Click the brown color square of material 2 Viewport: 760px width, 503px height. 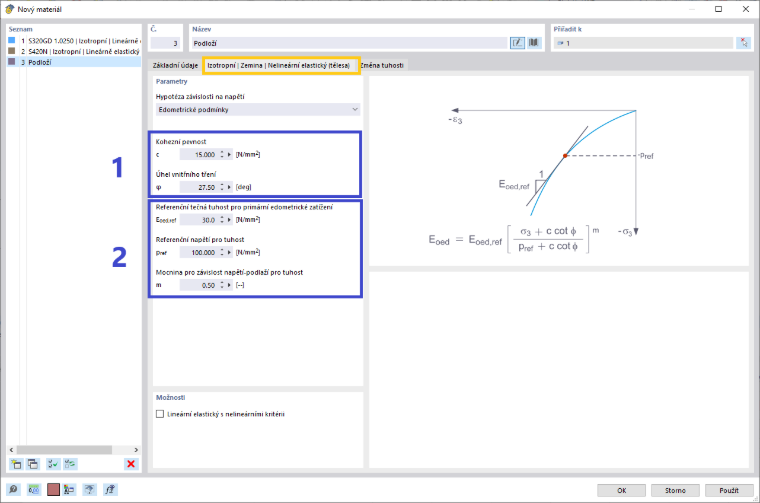click(12, 51)
